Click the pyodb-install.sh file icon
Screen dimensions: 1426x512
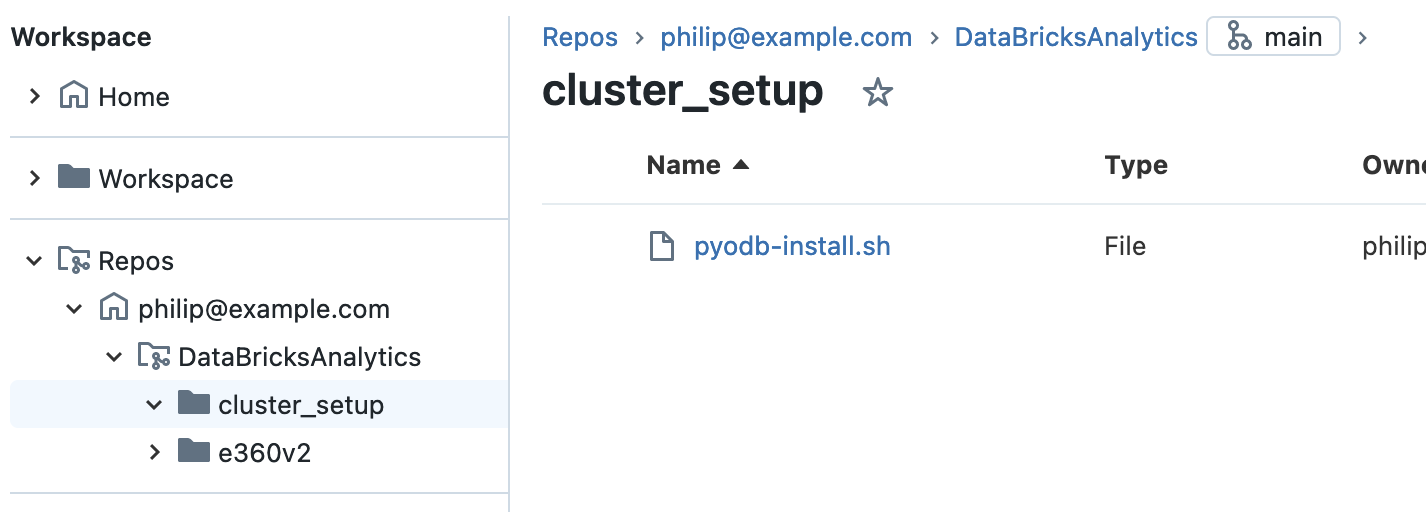click(x=661, y=246)
